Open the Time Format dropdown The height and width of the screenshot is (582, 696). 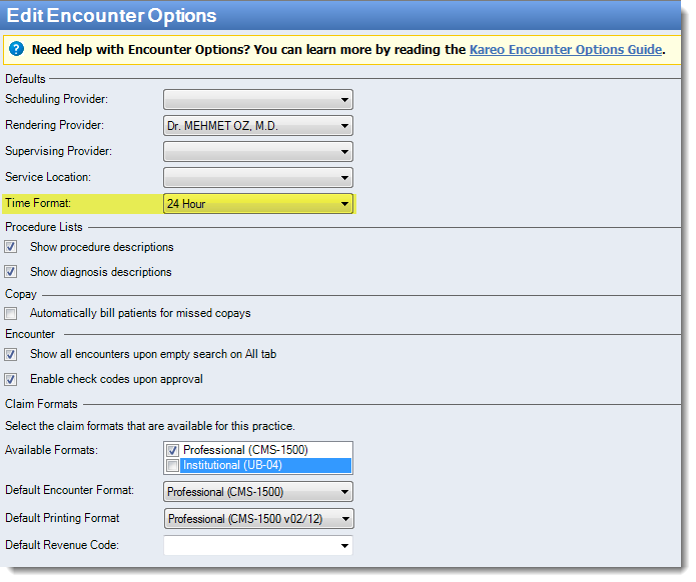pyautogui.click(x=258, y=204)
